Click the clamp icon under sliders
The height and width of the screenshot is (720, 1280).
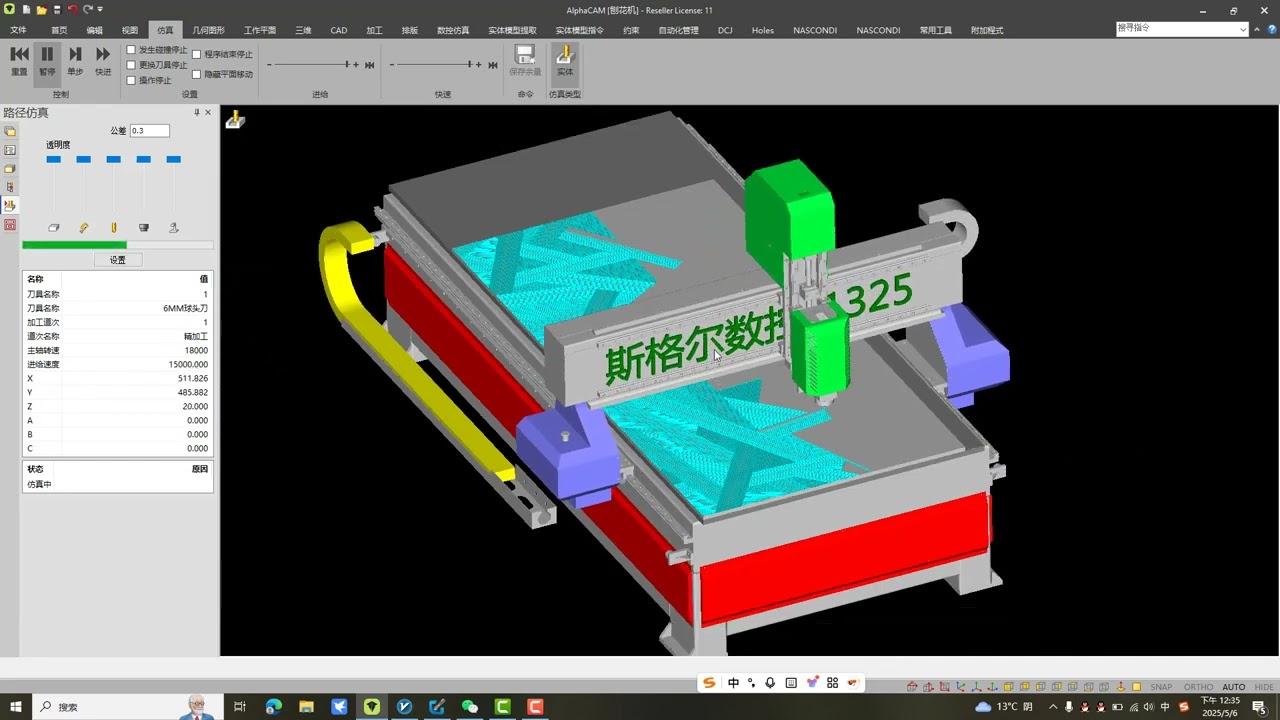(84, 228)
